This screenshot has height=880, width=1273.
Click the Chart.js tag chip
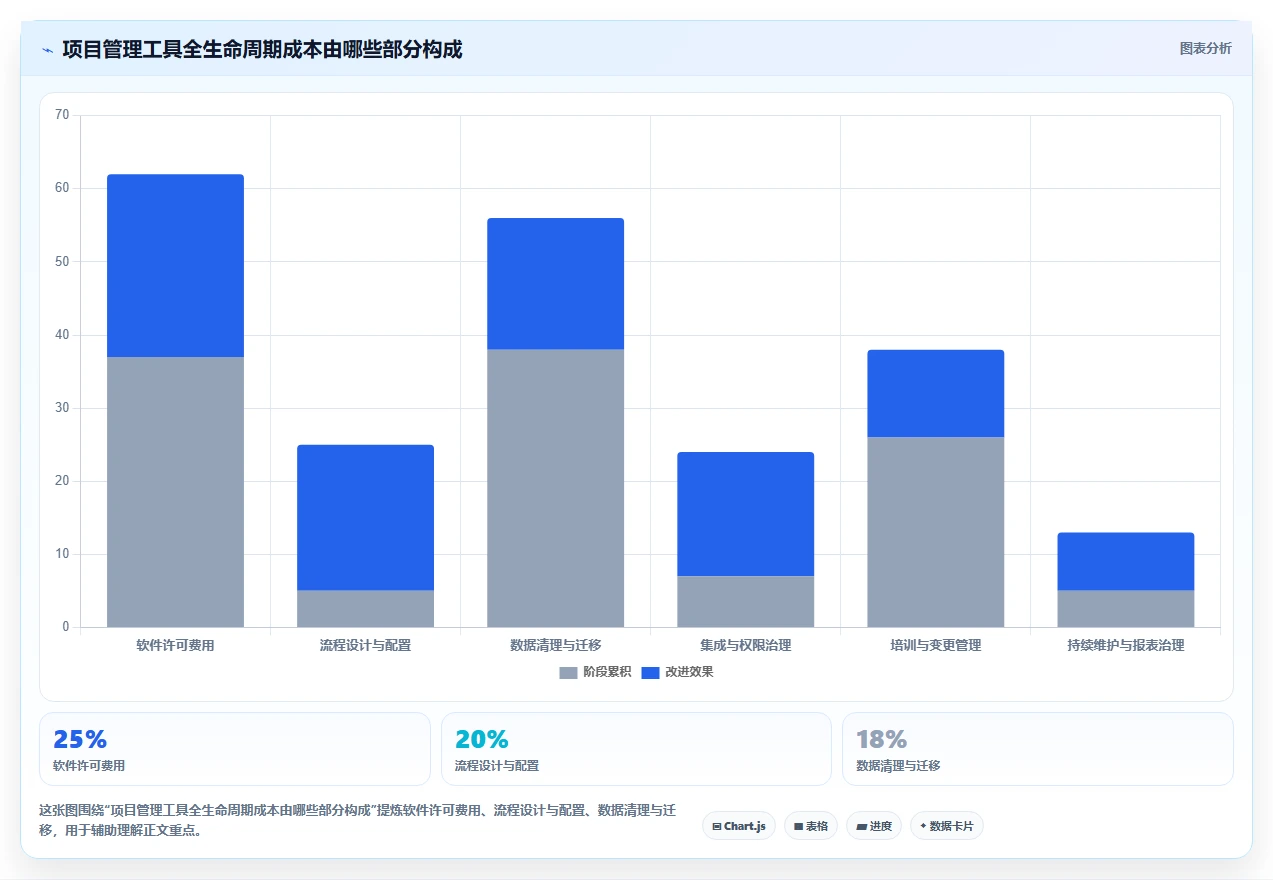point(739,826)
